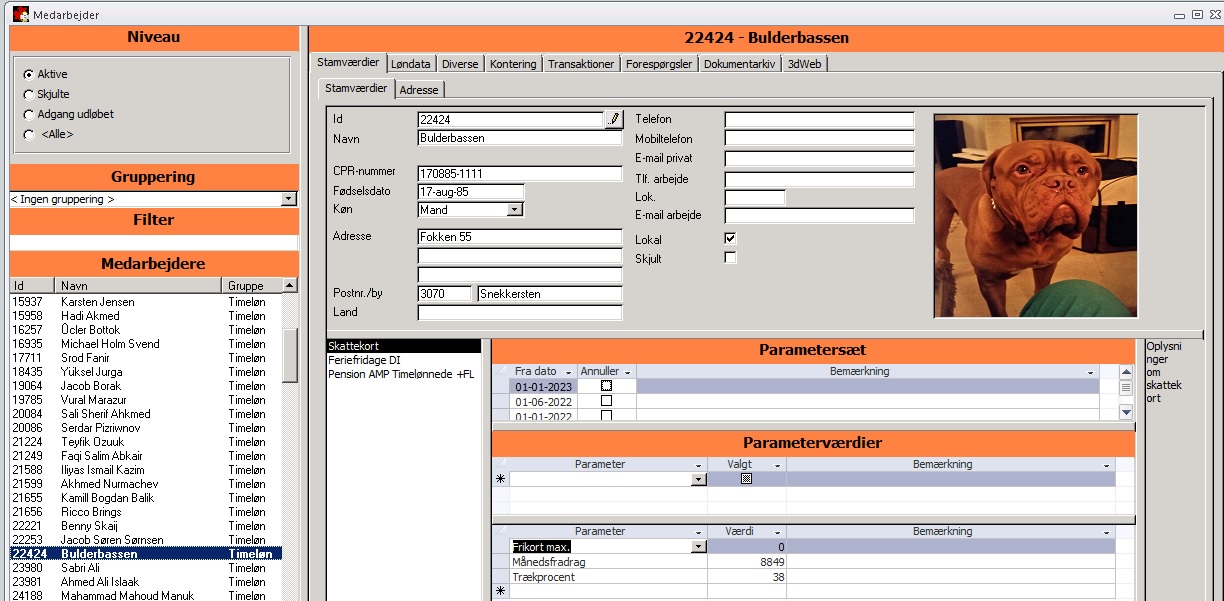Expand the Køn dropdown
Image resolution: width=1224 pixels, height=601 pixels.
pos(515,210)
